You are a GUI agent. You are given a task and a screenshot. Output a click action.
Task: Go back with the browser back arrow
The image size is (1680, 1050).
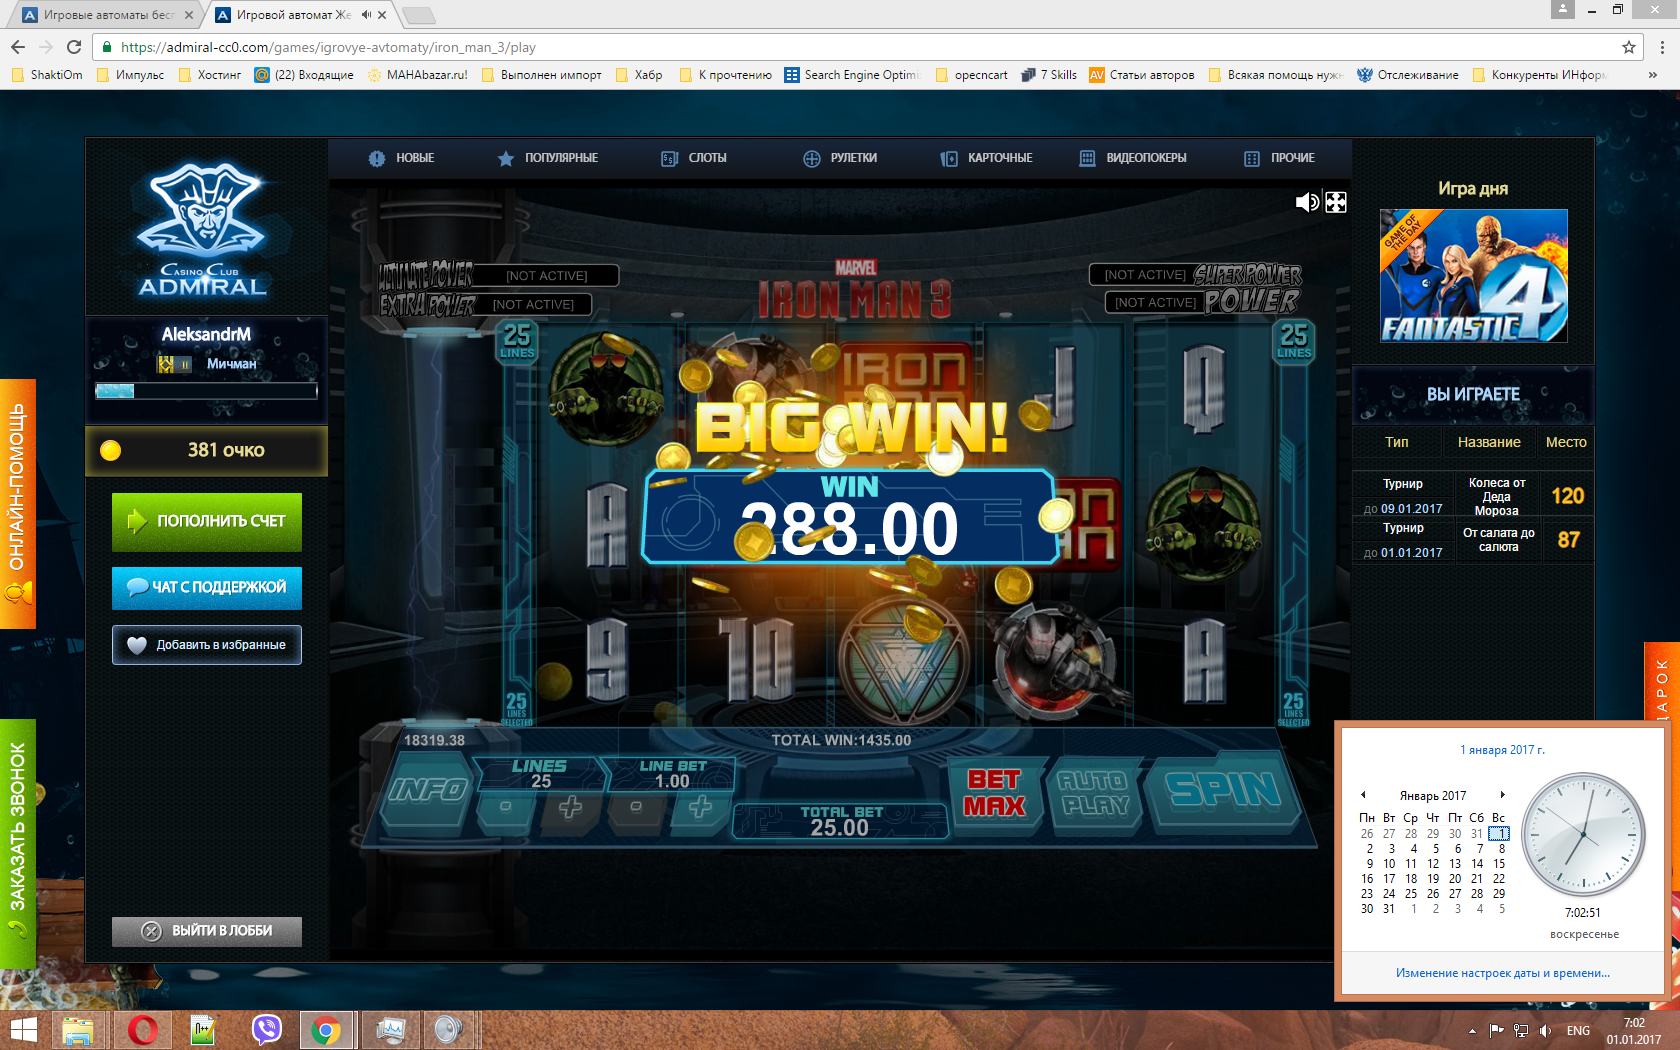[x=18, y=47]
